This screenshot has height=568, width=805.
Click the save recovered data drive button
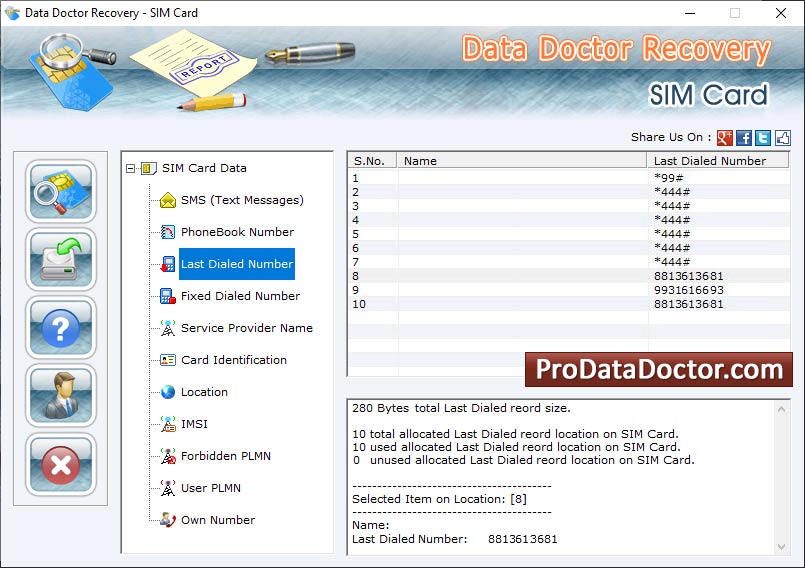(61, 259)
